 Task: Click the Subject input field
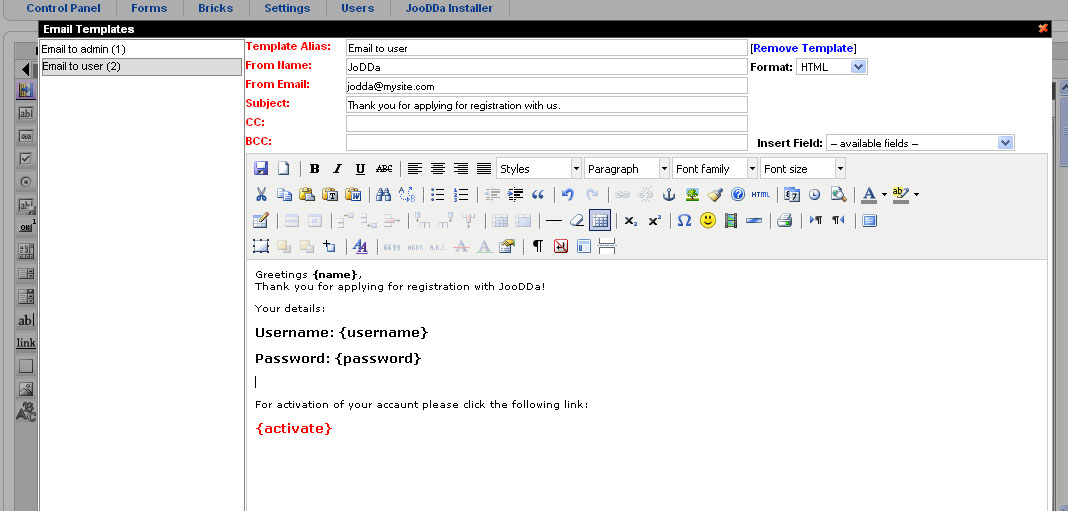point(546,104)
